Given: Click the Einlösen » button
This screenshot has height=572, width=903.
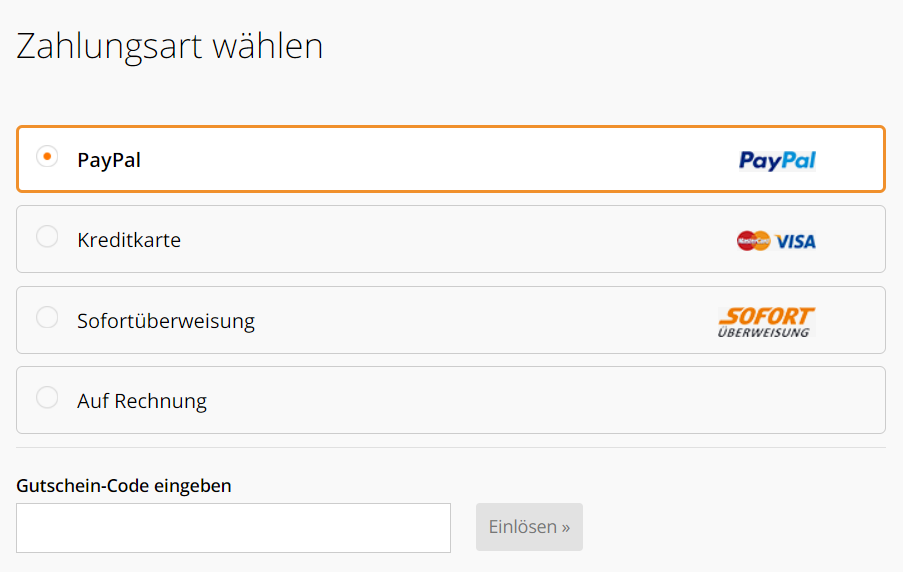Looking at the screenshot, I should point(529,526).
